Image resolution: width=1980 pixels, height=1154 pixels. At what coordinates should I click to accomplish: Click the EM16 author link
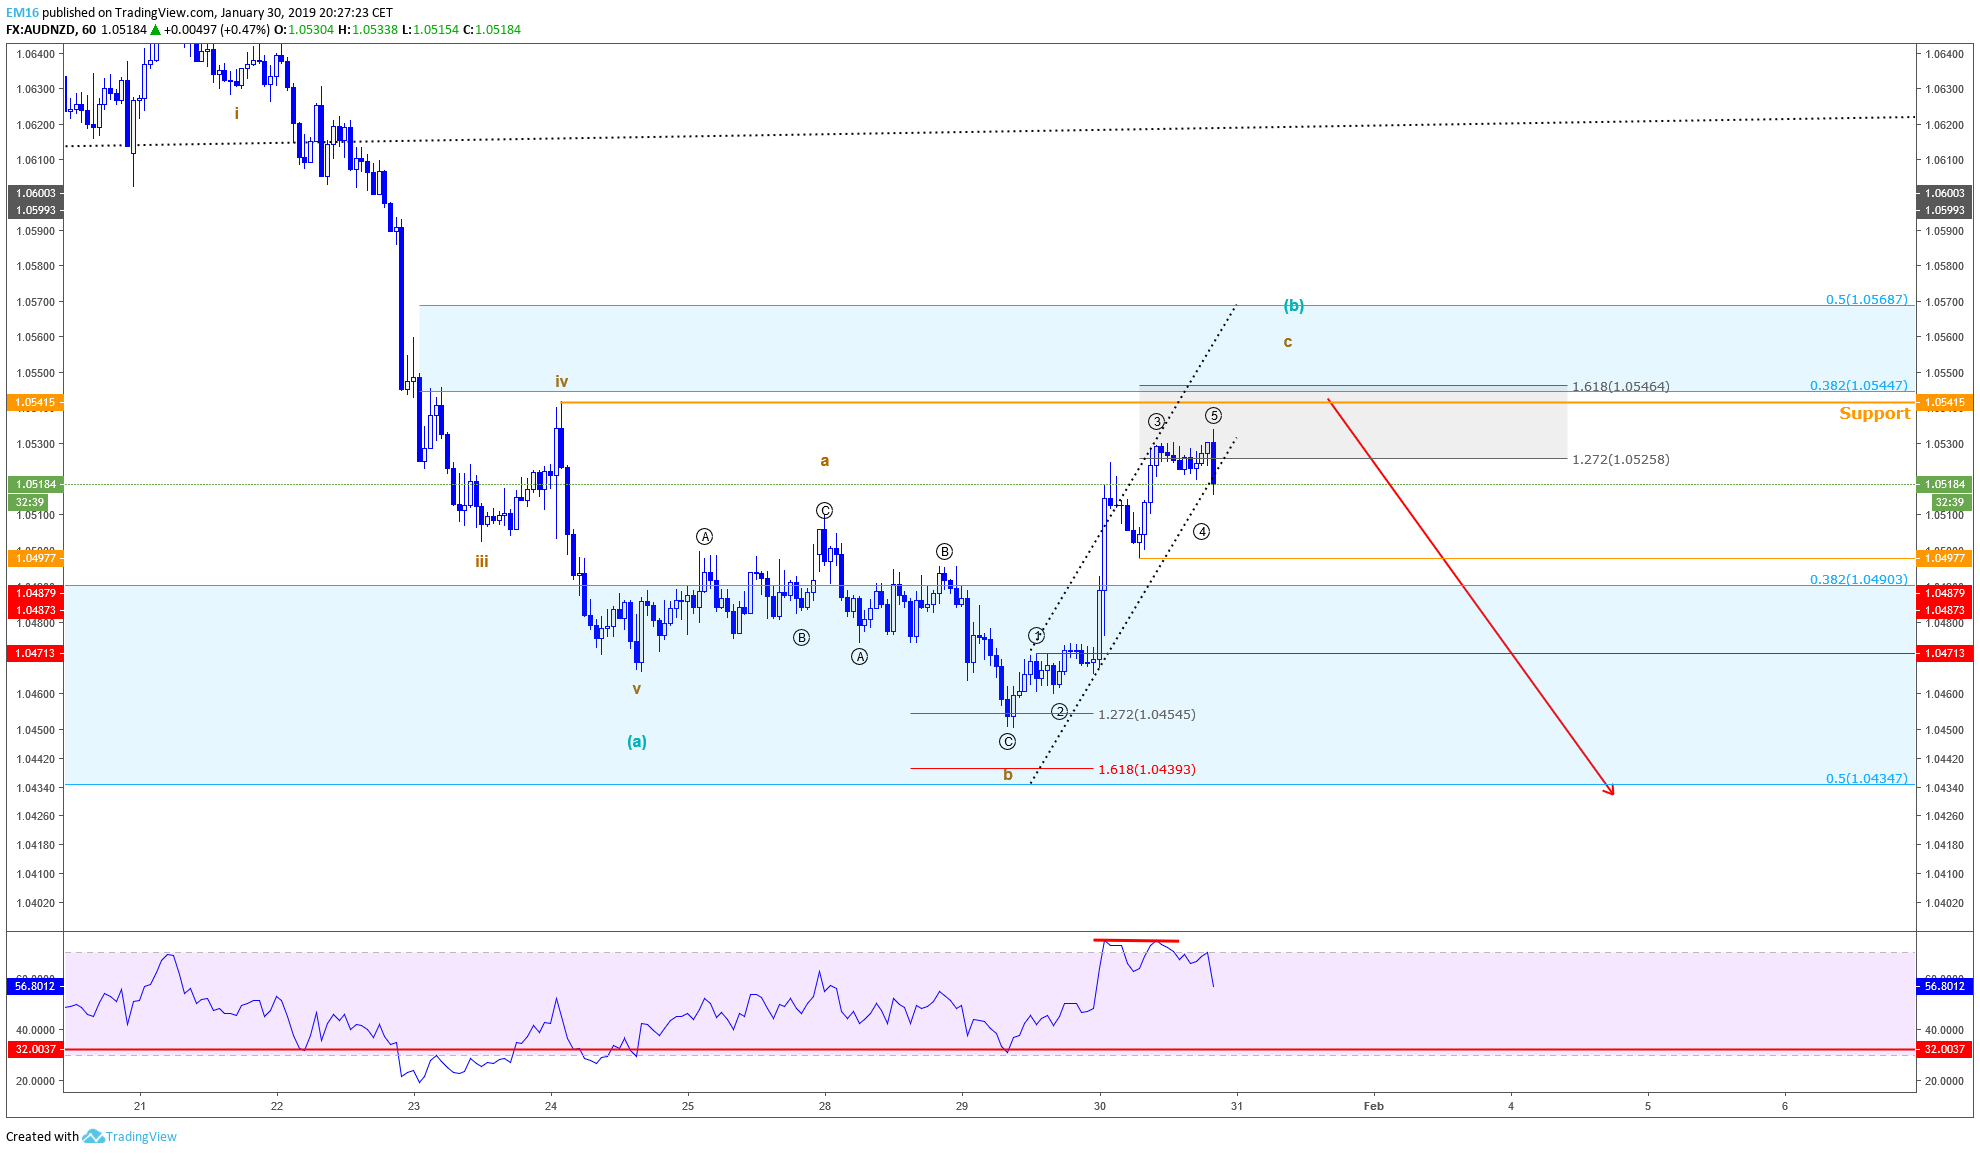(x=22, y=13)
